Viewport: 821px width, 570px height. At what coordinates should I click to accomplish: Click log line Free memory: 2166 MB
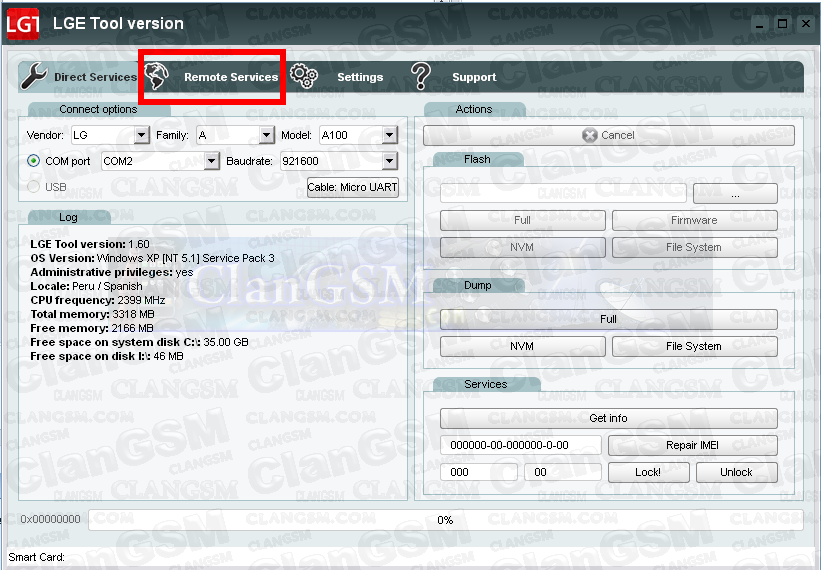(92, 329)
